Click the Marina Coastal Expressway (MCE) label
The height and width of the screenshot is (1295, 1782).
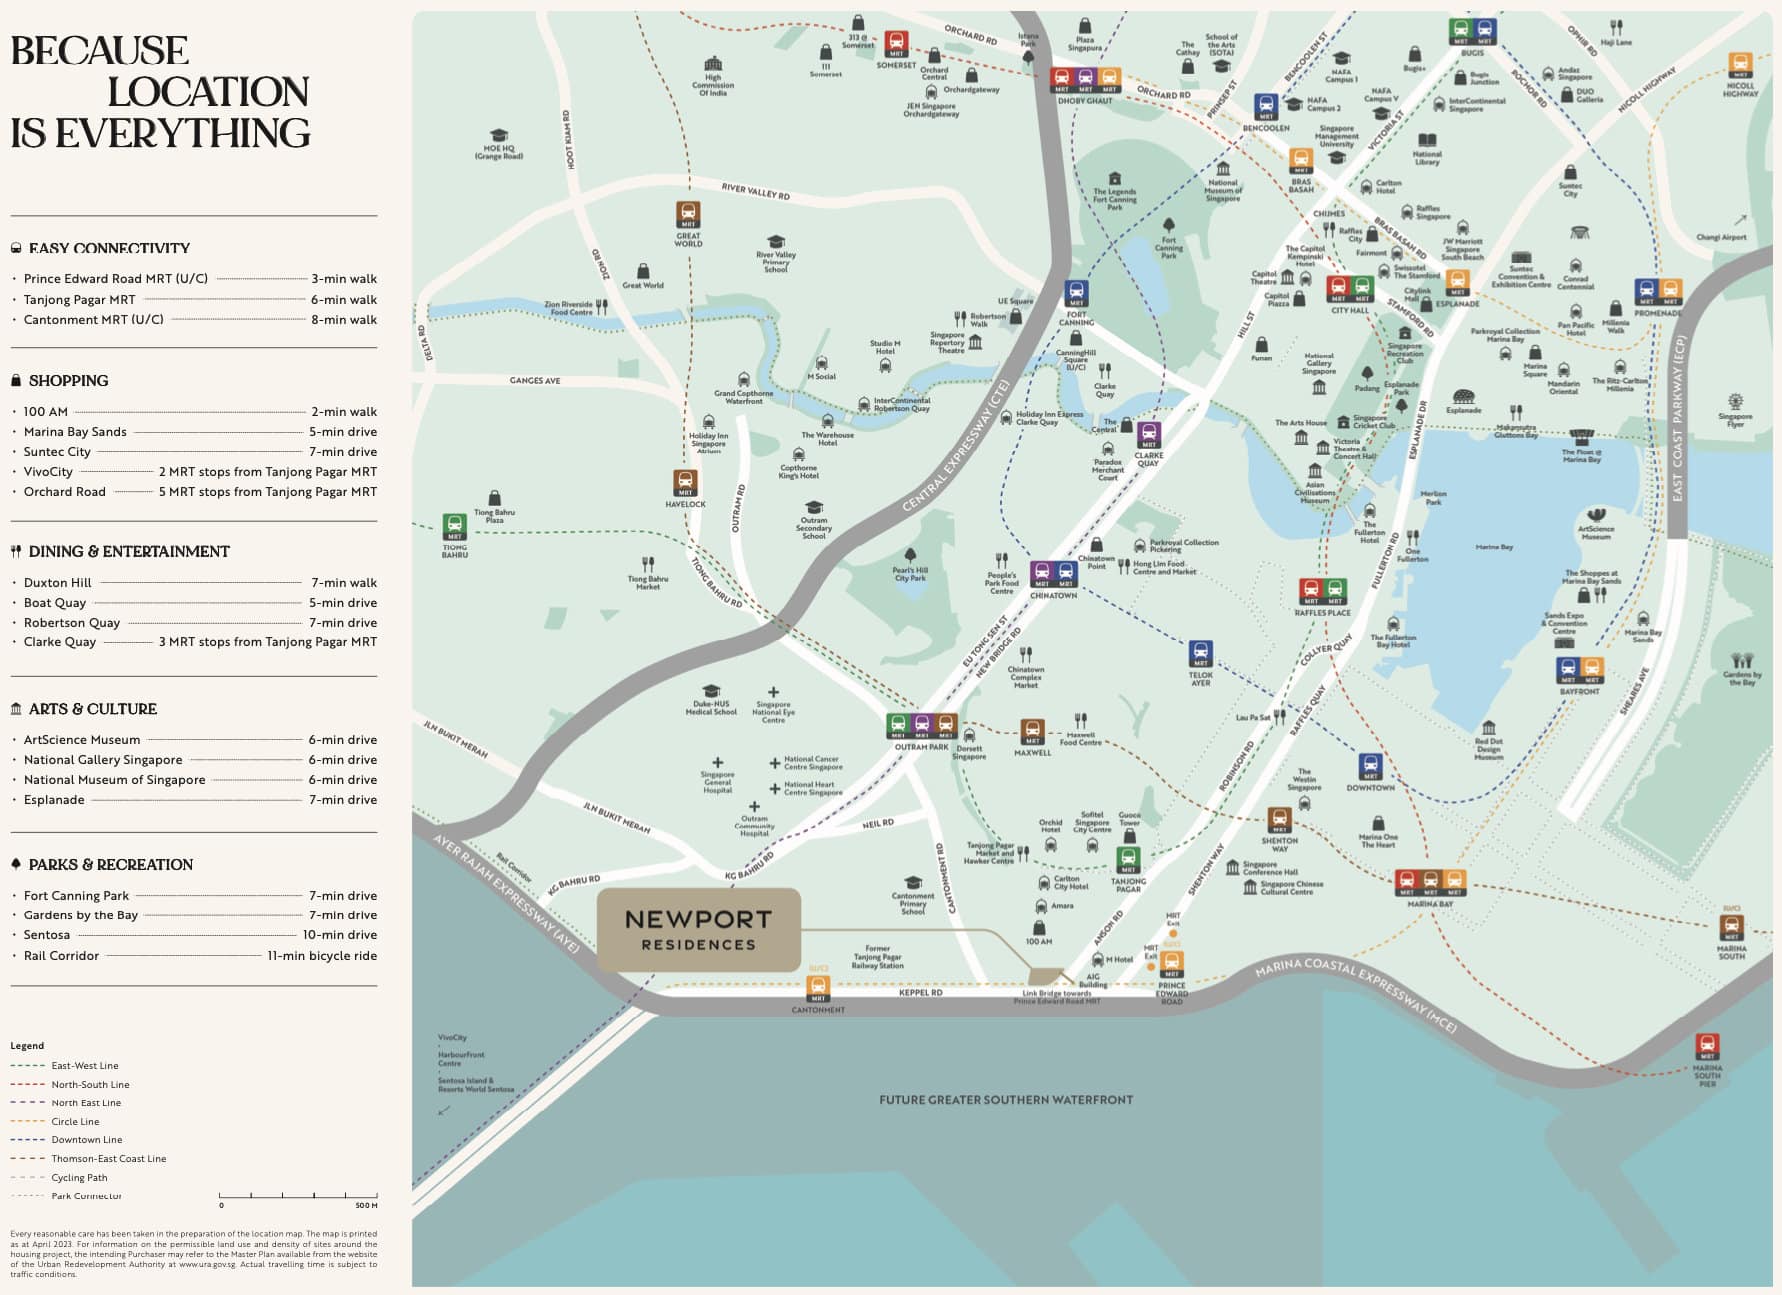point(1355,996)
